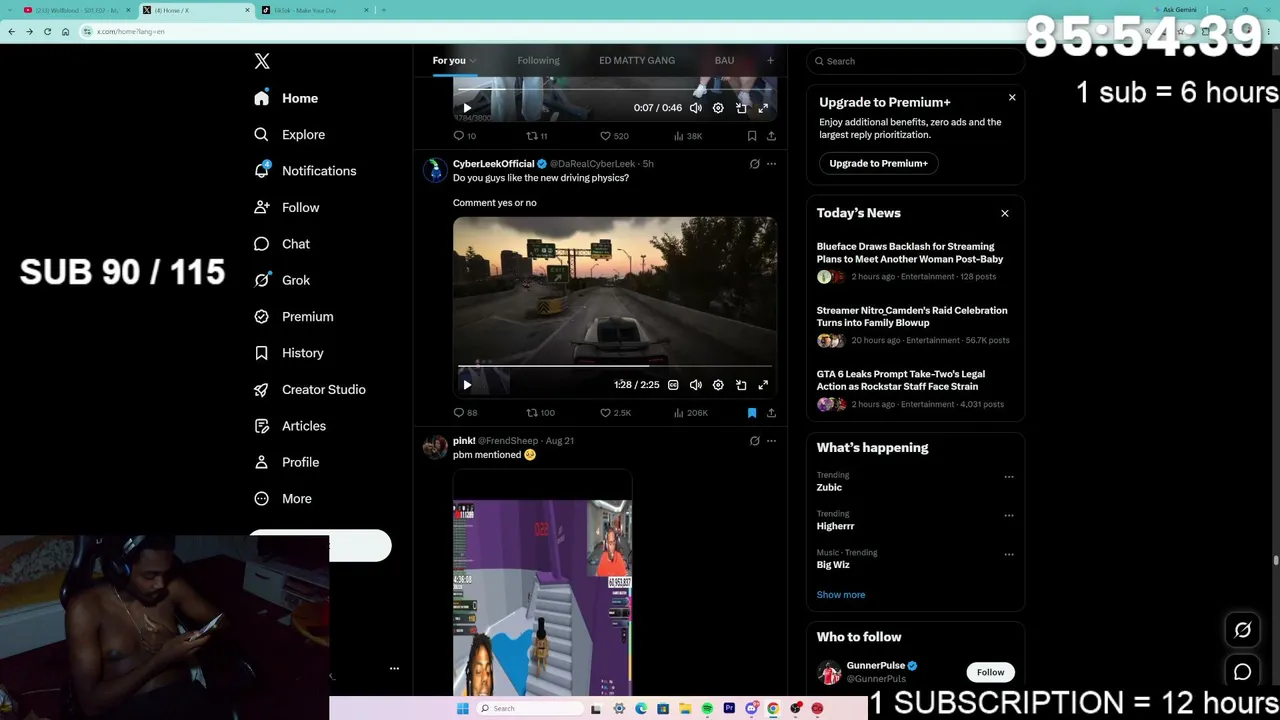Enter fullscreen on the 0:46 video
The height and width of the screenshot is (720, 1280).
click(763, 108)
